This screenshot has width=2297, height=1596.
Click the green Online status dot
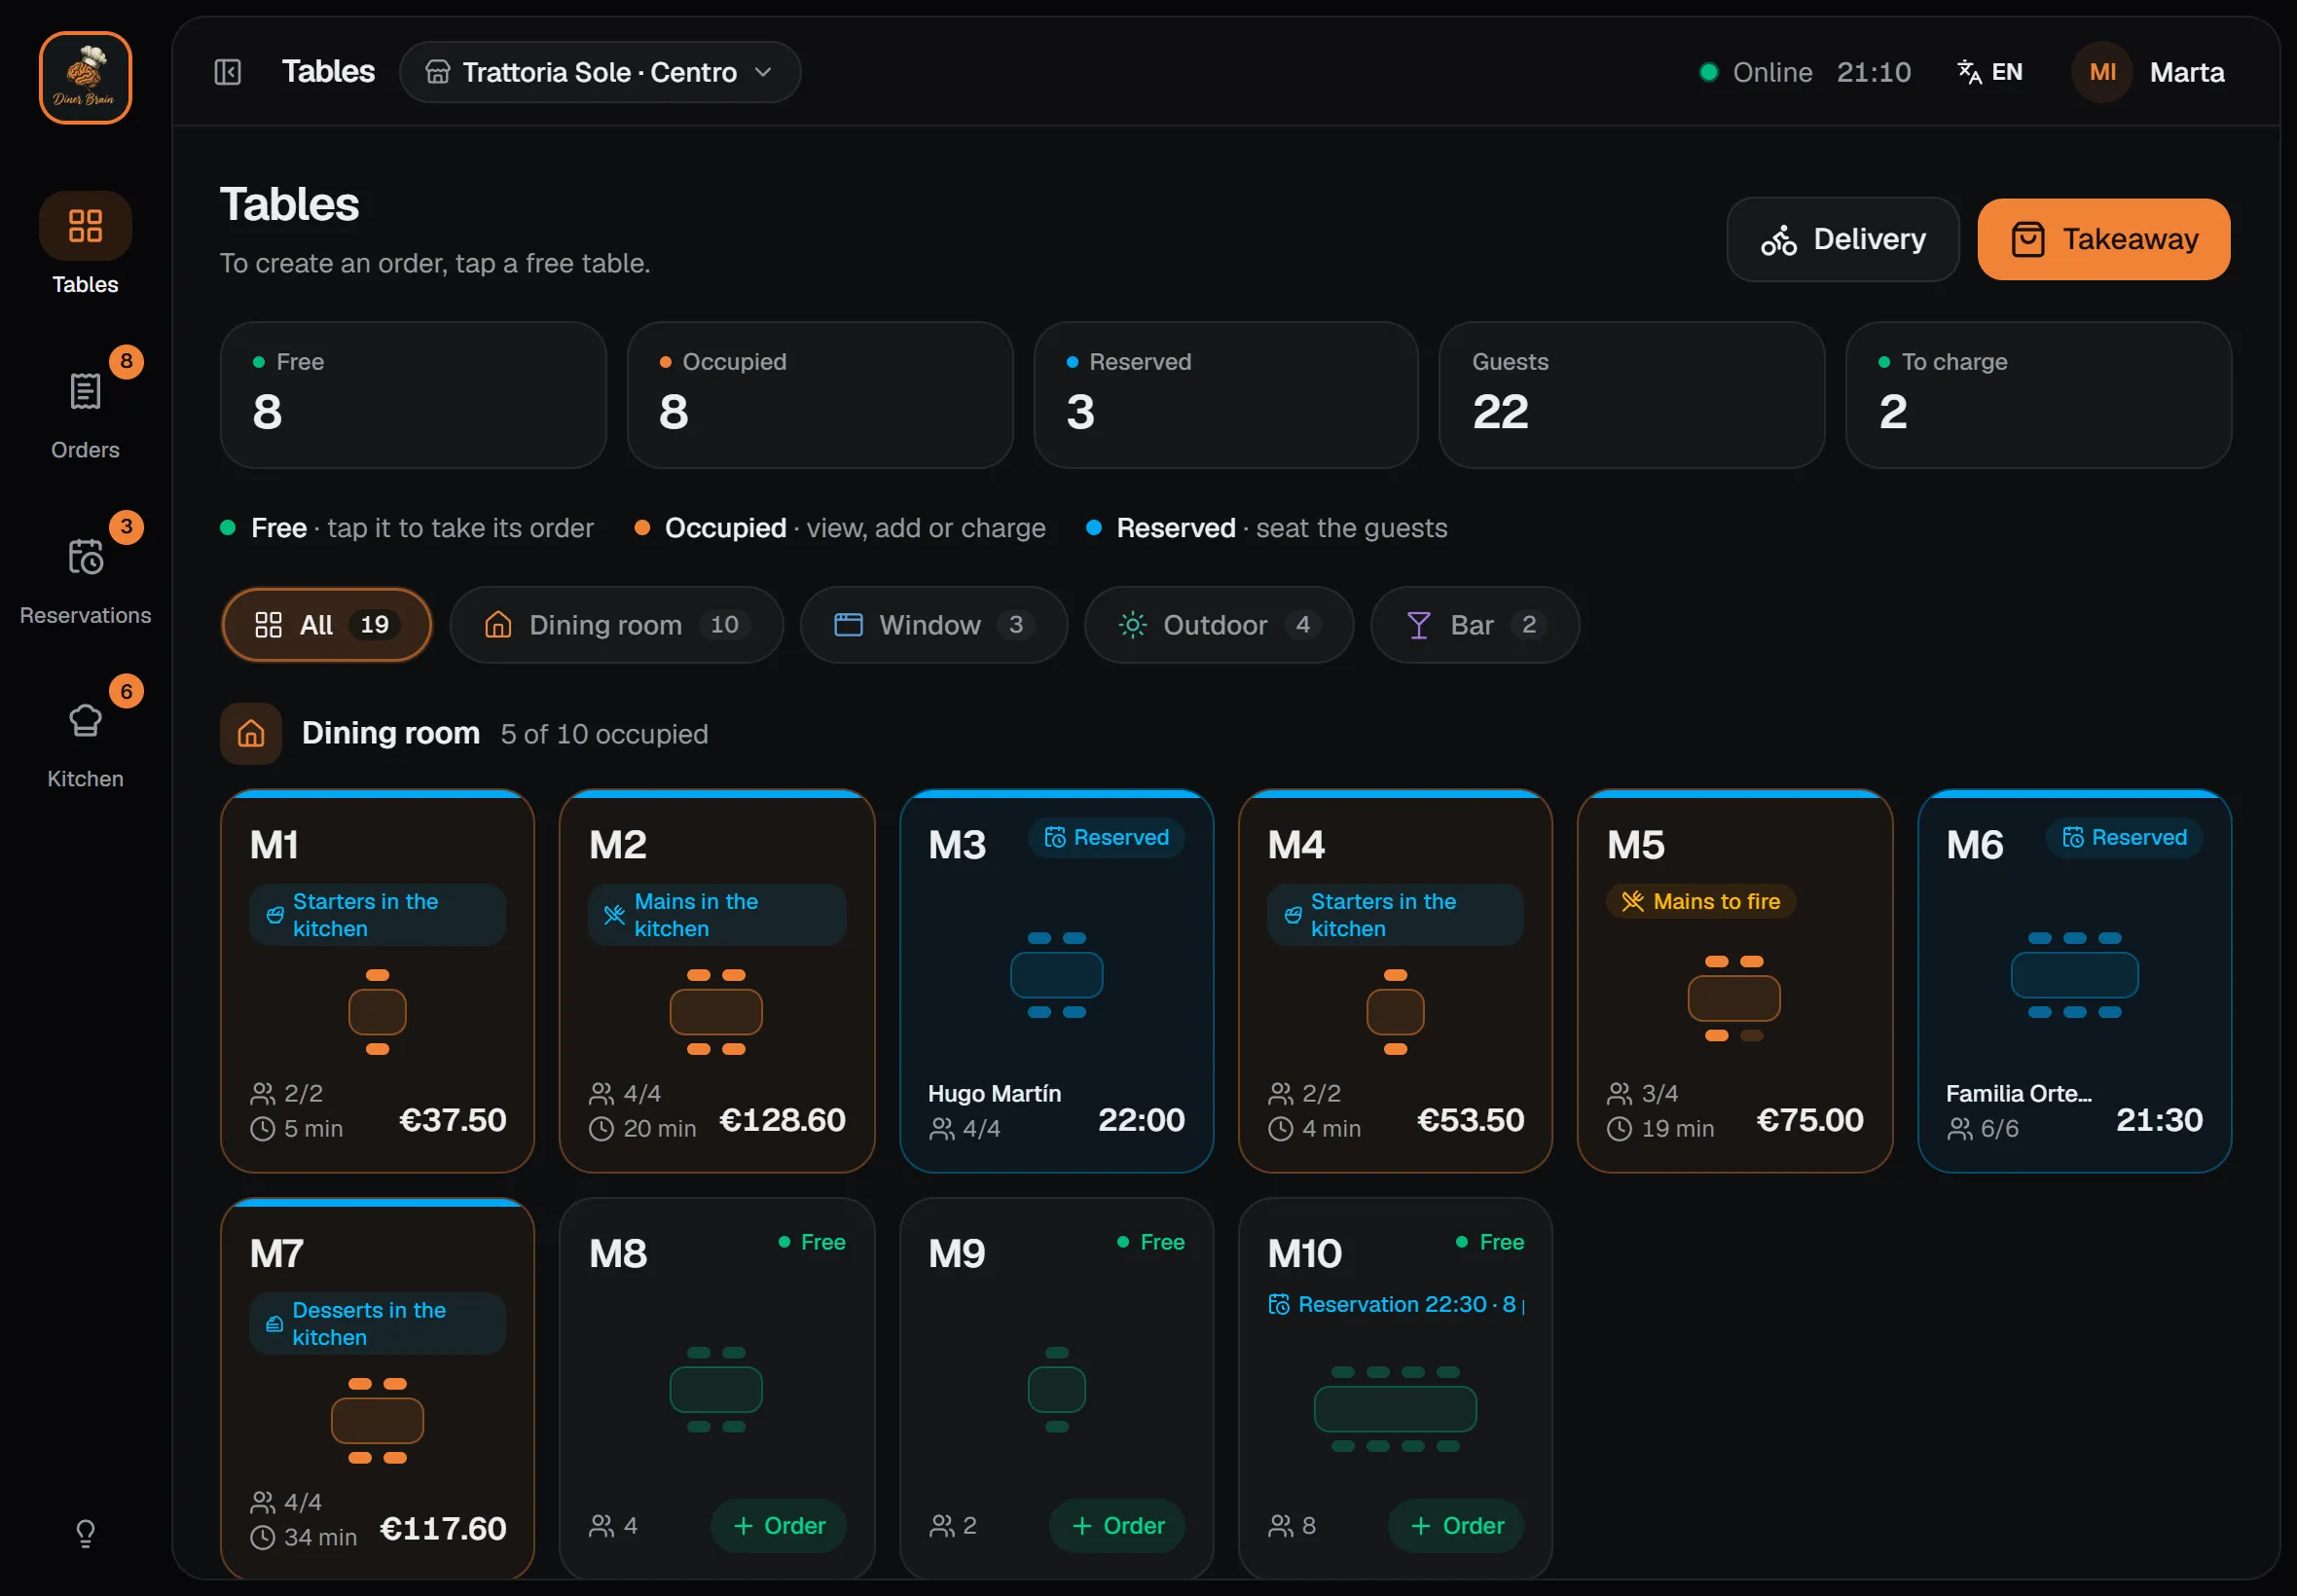click(1709, 72)
